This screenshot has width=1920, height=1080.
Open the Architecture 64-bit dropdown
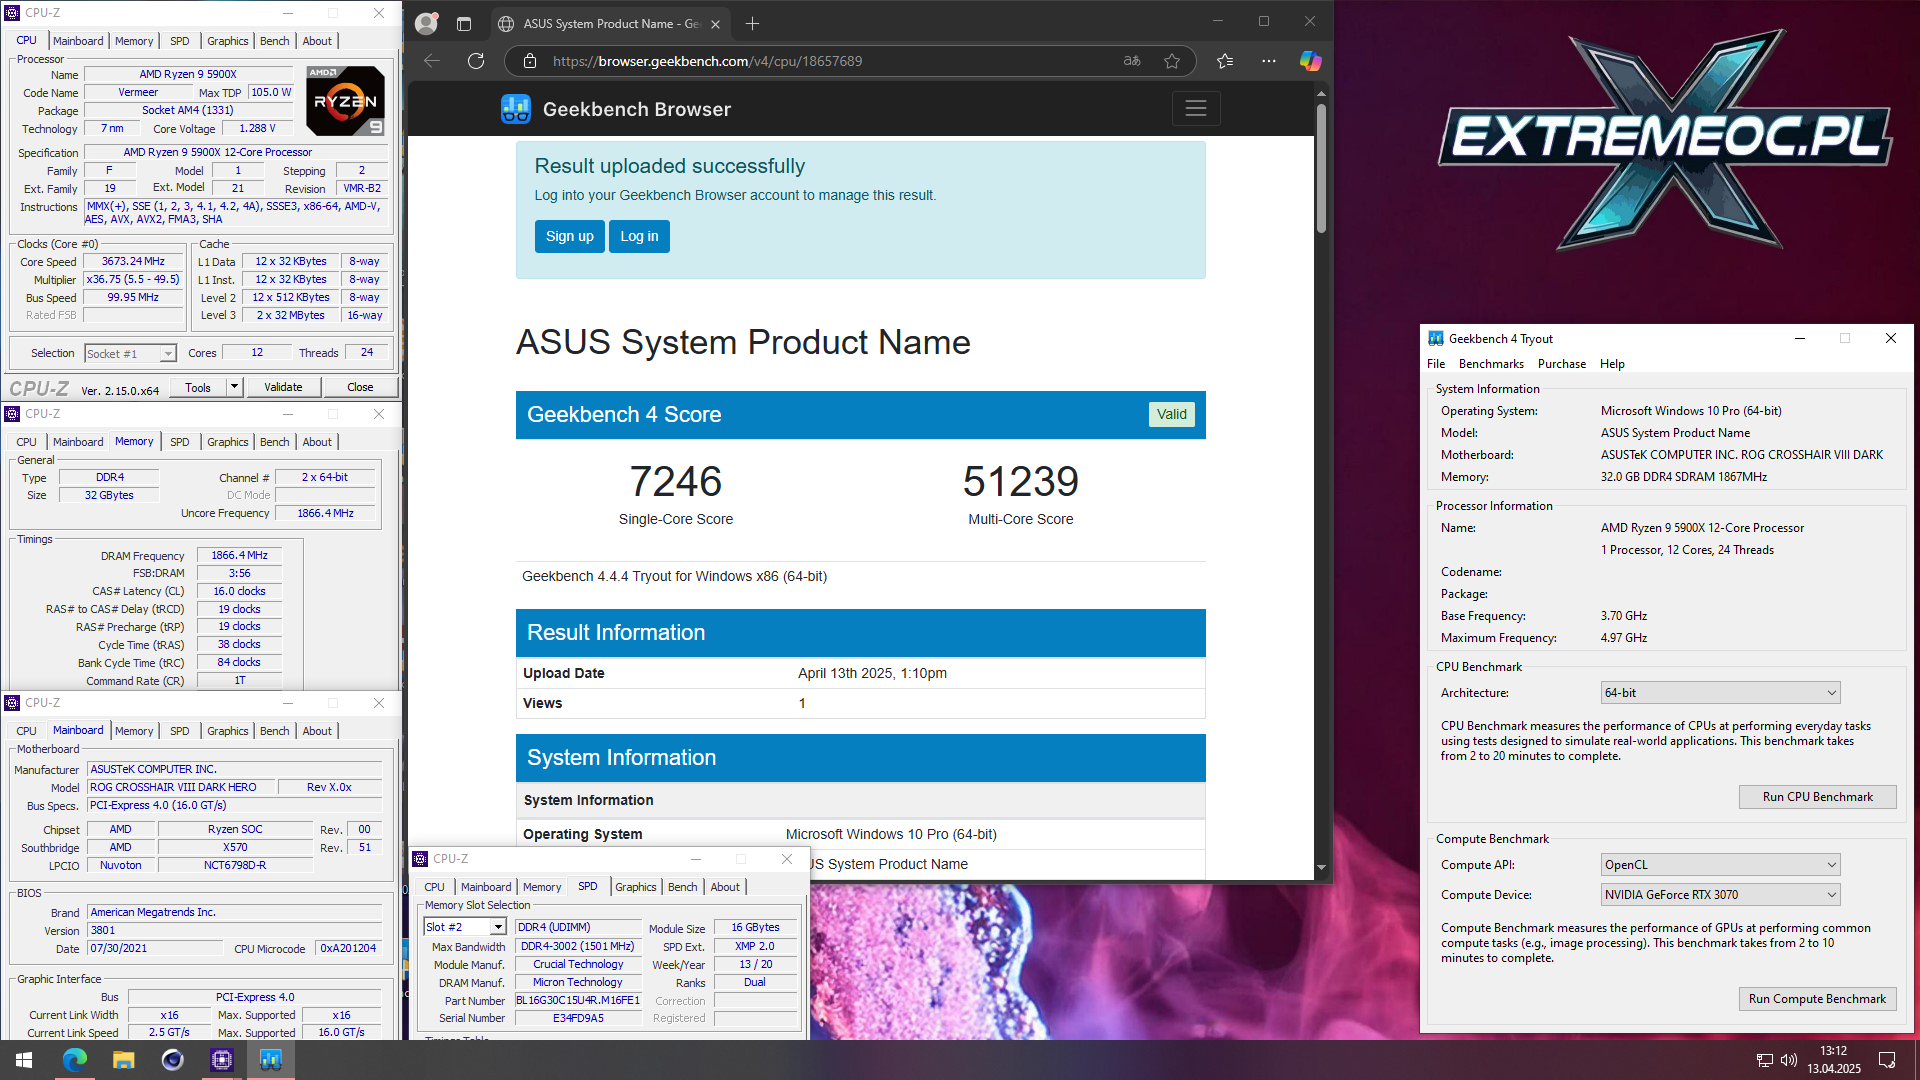[x=1720, y=693]
